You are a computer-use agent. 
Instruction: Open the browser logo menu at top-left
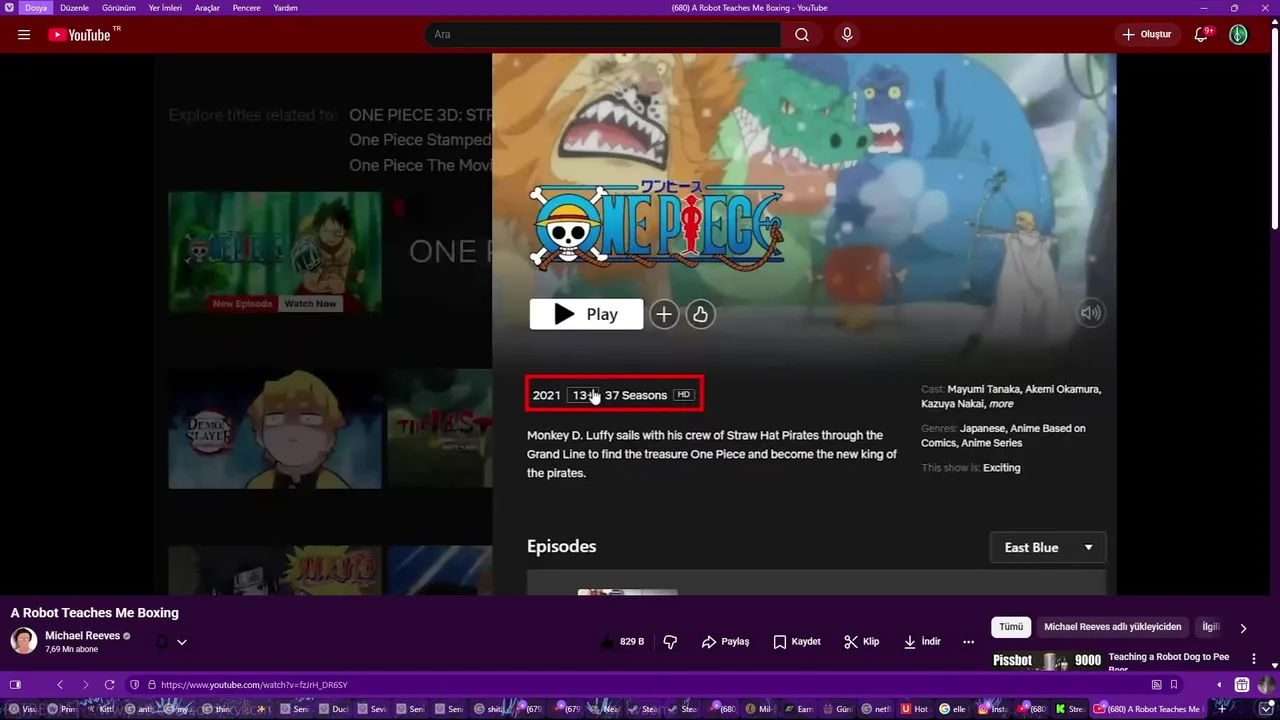10,8
